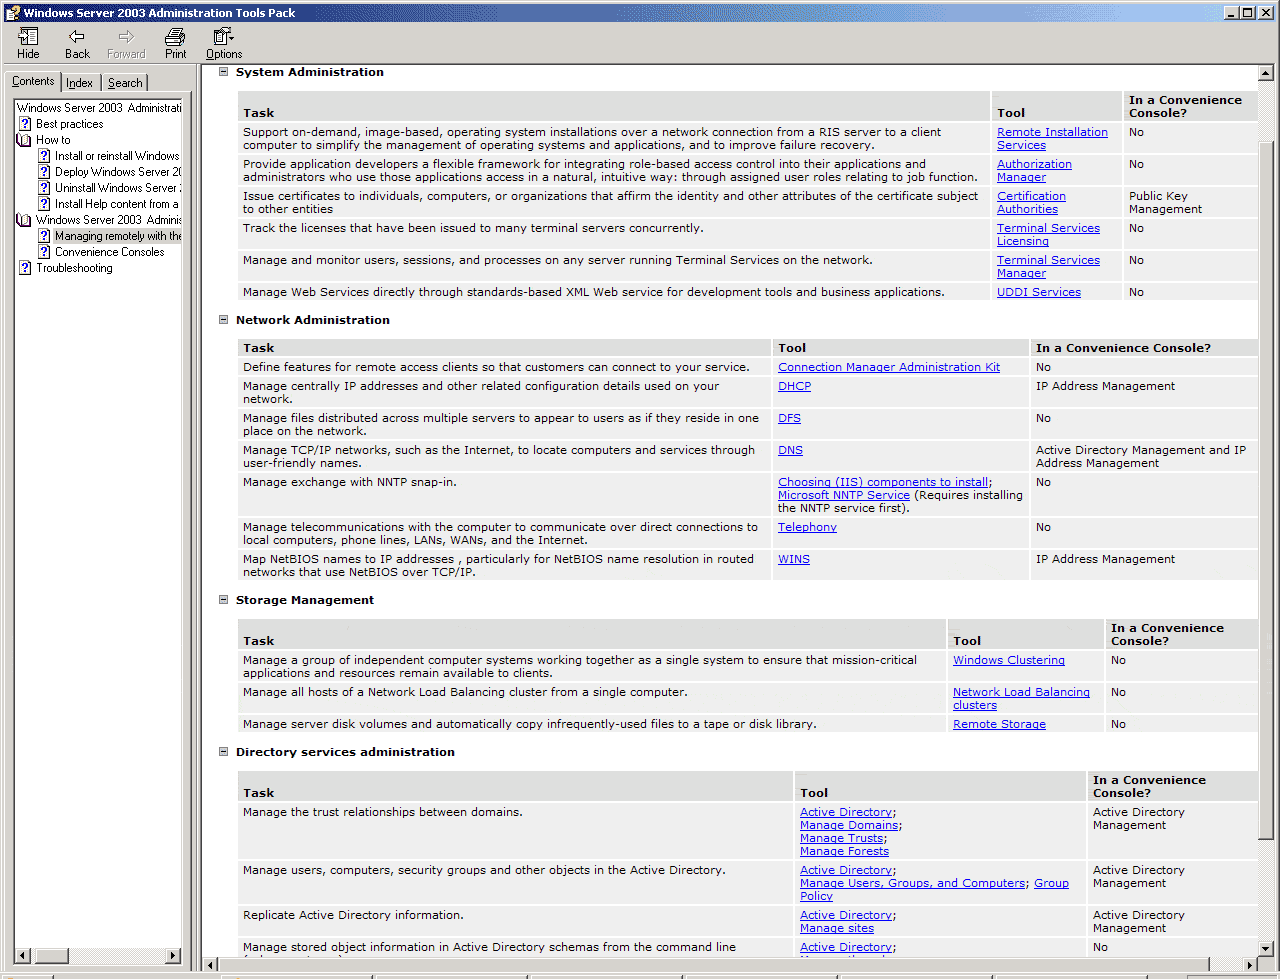The width and height of the screenshot is (1280, 979).
Task: Open the Network Load Balancing clusters link
Action: [1021, 699]
